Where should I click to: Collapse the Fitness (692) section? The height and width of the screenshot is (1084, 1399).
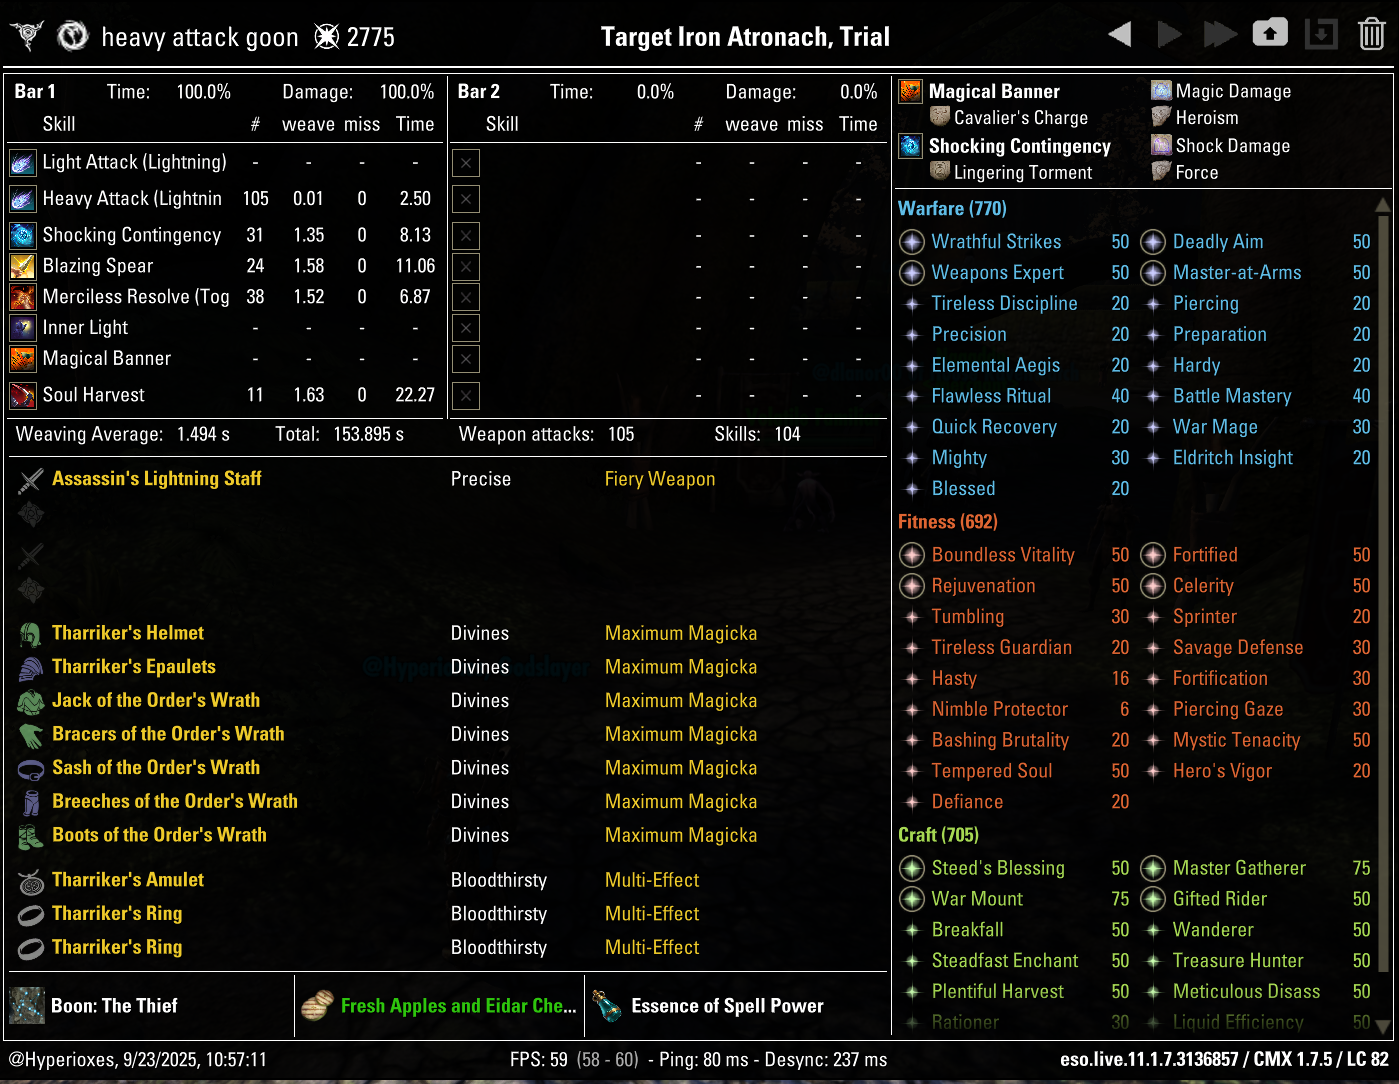(946, 521)
